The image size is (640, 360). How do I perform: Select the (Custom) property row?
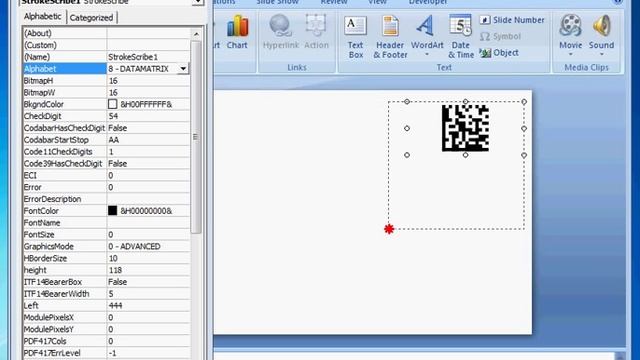tap(106, 45)
